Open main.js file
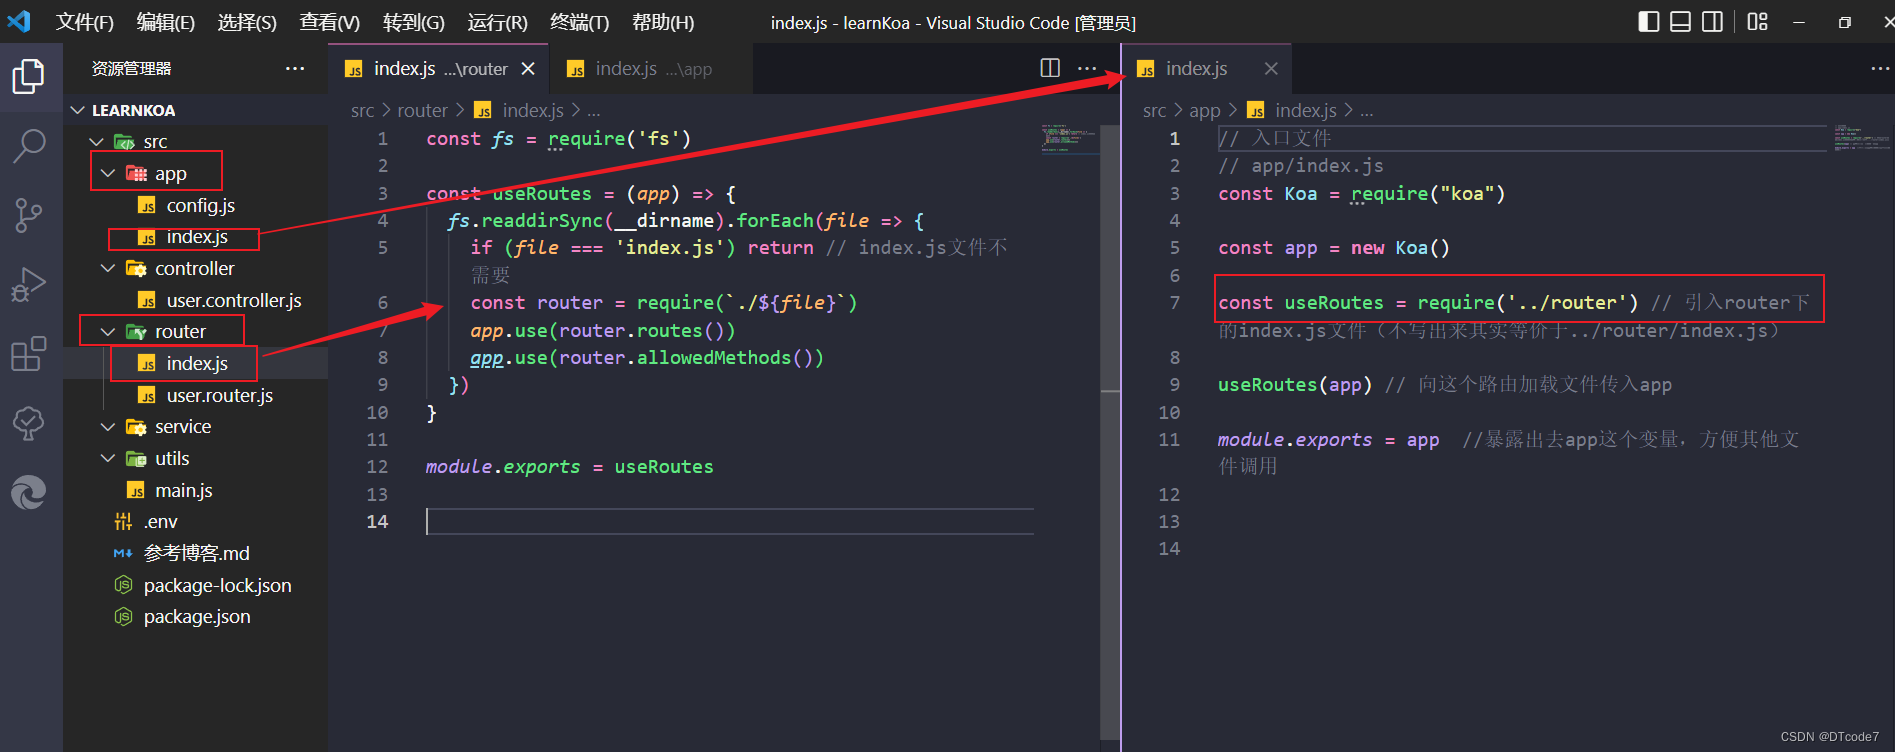The width and height of the screenshot is (1895, 752). [x=183, y=490]
